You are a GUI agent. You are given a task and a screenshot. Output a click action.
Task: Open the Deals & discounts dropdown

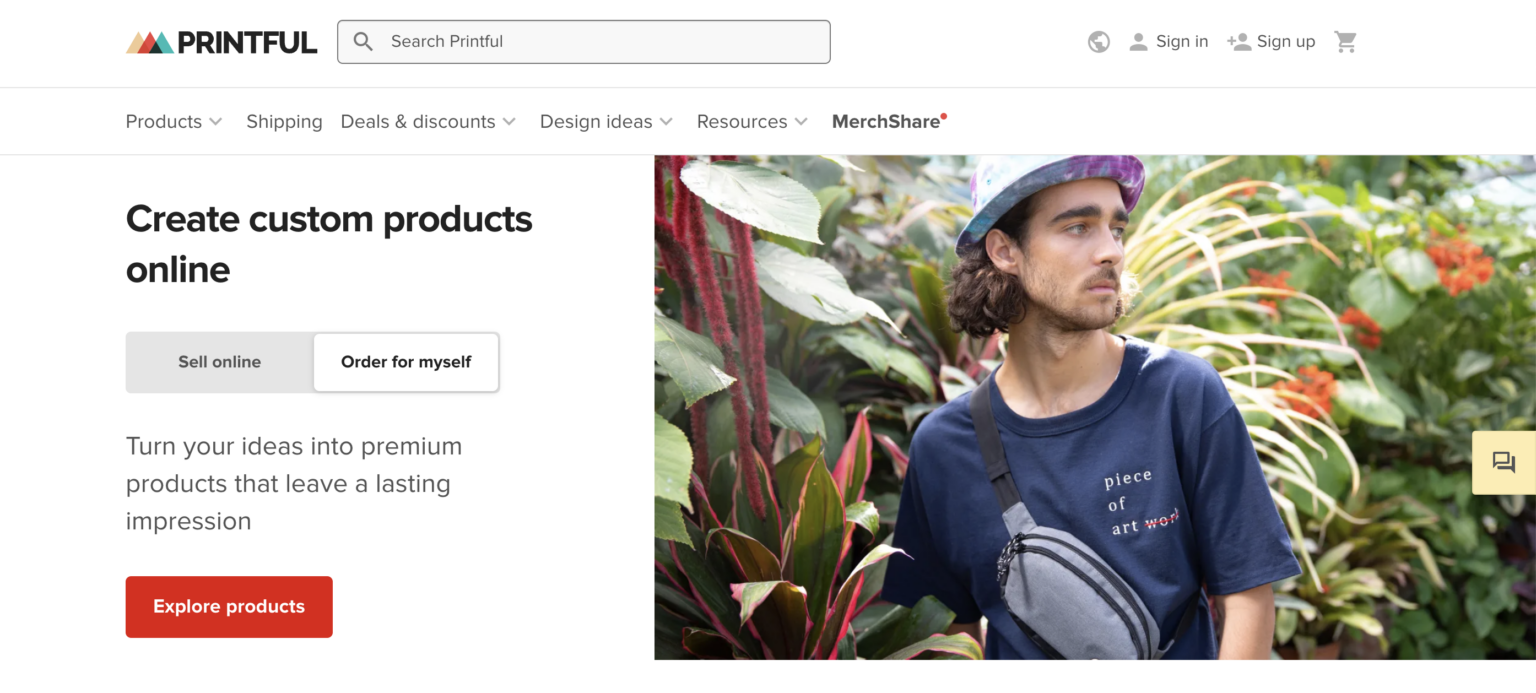click(x=428, y=121)
